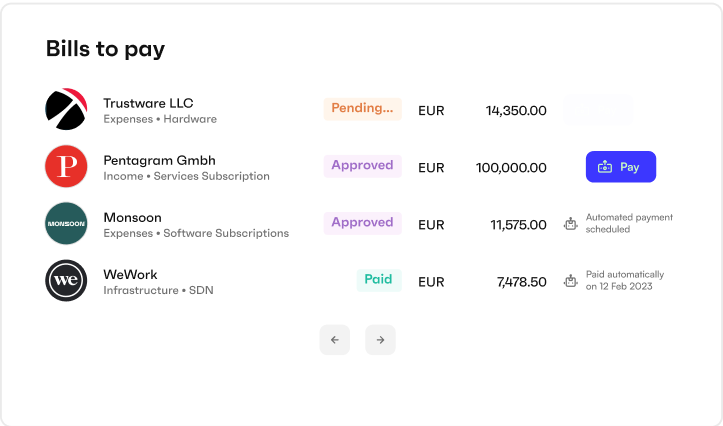
Task: Click the Trustware LLC logo
Action: [x=66, y=109]
